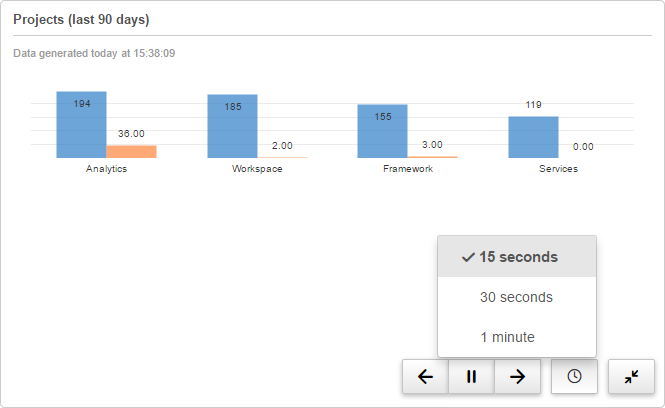Image resolution: width=665 pixels, height=408 pixels.
Task: Choose 30 seconds refresh interval
Action: pyautogui.click(x=517, y=297)
